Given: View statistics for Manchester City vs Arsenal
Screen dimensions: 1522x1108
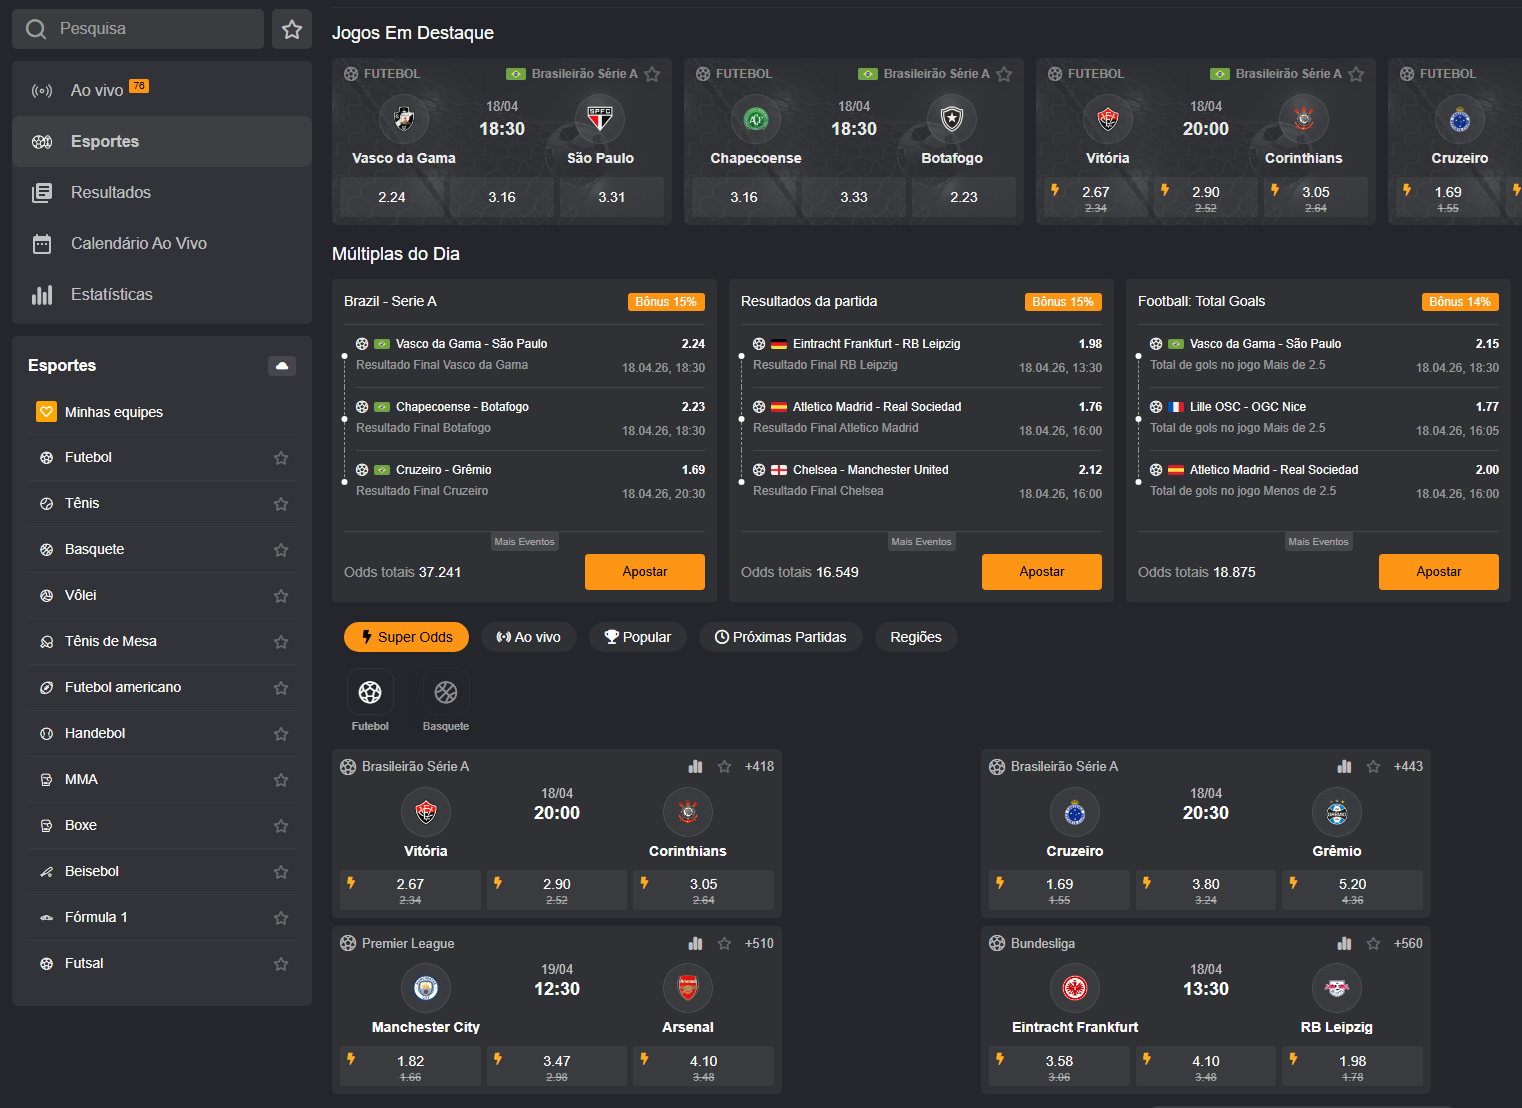Looking at the screenshot, I should point(695,943).
